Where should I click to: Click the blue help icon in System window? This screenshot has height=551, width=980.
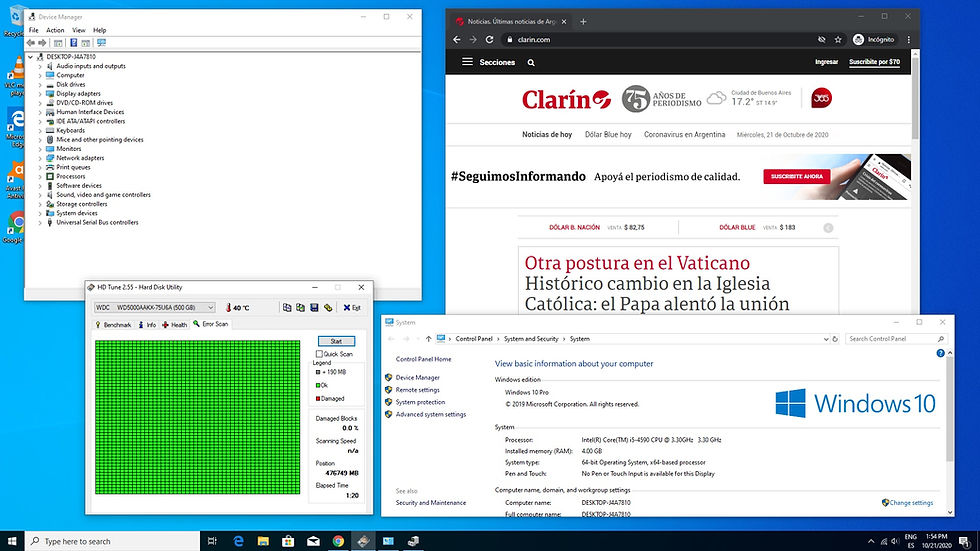tap(940, 354)
